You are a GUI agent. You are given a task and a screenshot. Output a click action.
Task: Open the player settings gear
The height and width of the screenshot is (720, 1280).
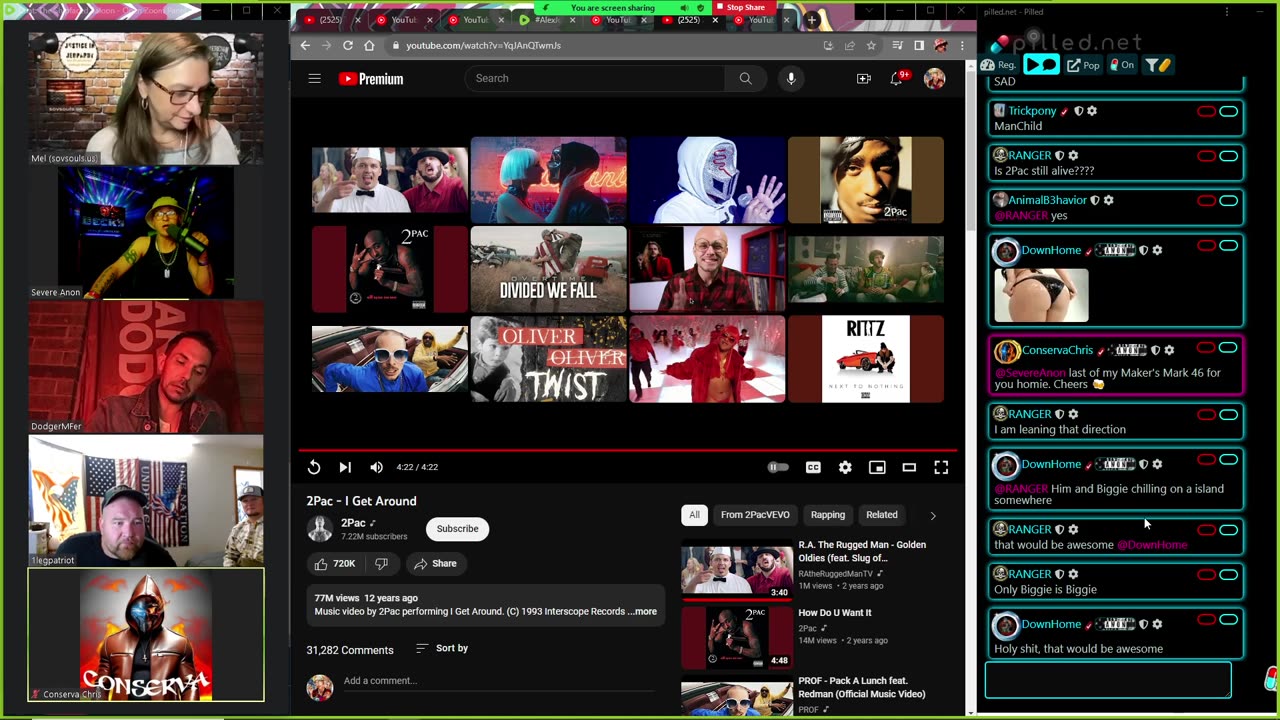pyautogui.click(x=845, y=467)
